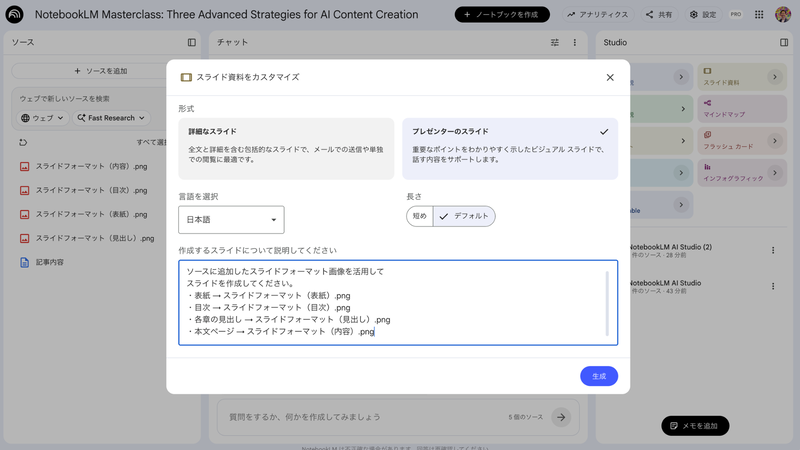
Task: Click the NotebookLM logo icon
Action: tap(14, 14)
